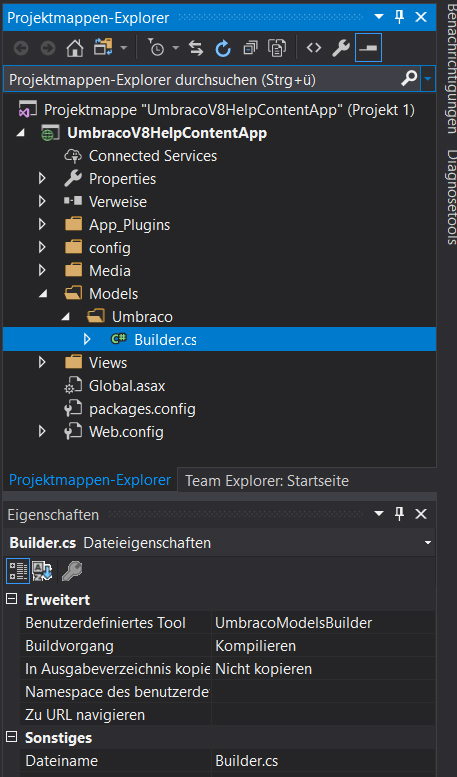Click the Global.asax file icon
This screenshot has height=777, width=457.
click(73, 386)
